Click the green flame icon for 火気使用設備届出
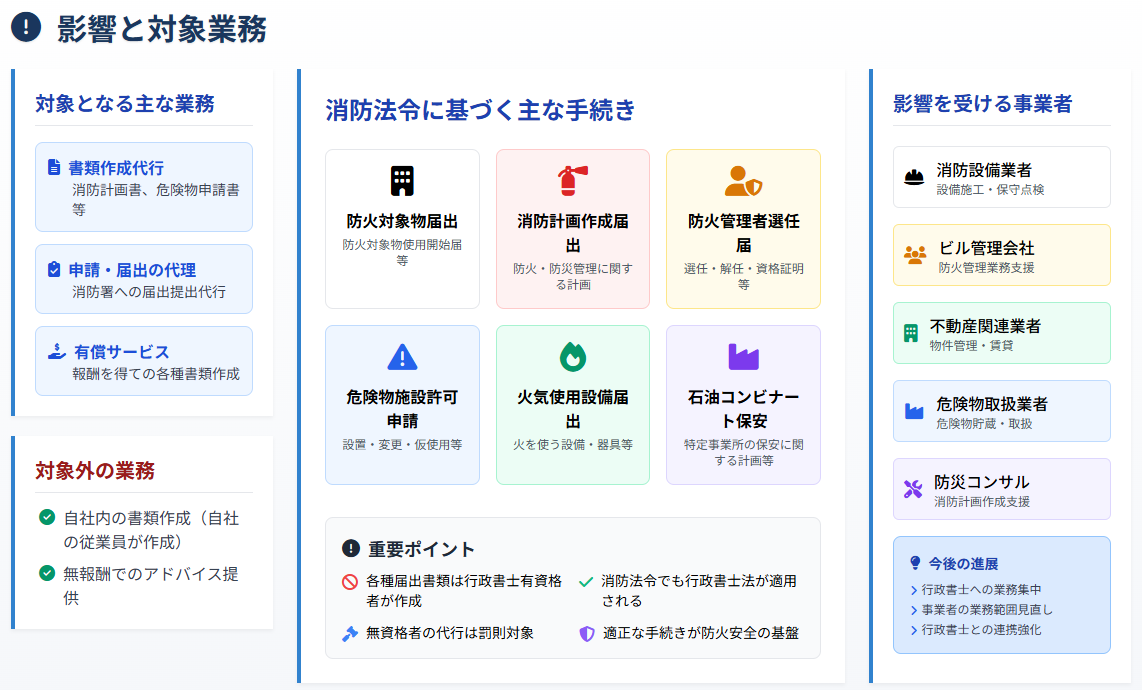 coord(572,356)
